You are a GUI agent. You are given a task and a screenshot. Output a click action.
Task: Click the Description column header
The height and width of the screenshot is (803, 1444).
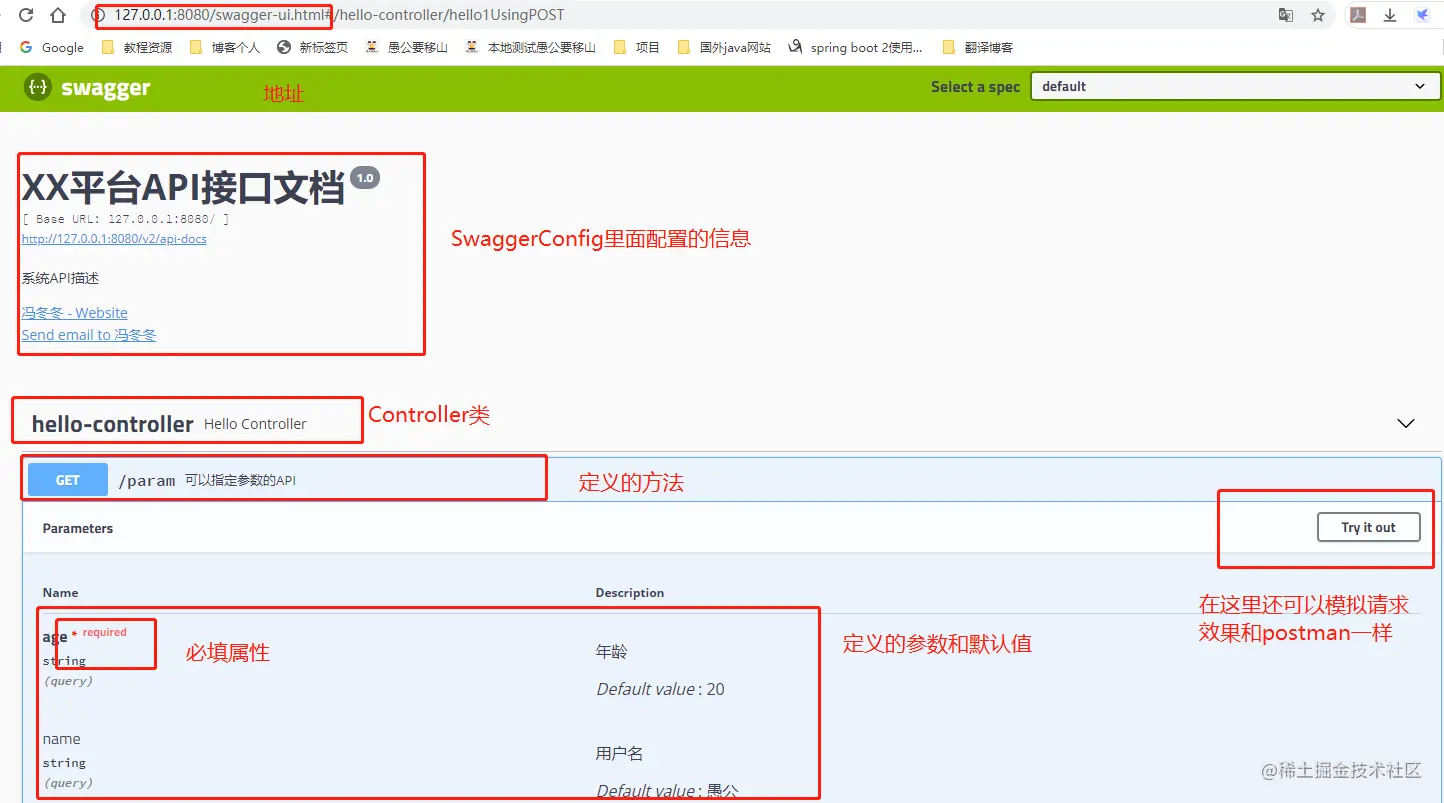point(630,592)
